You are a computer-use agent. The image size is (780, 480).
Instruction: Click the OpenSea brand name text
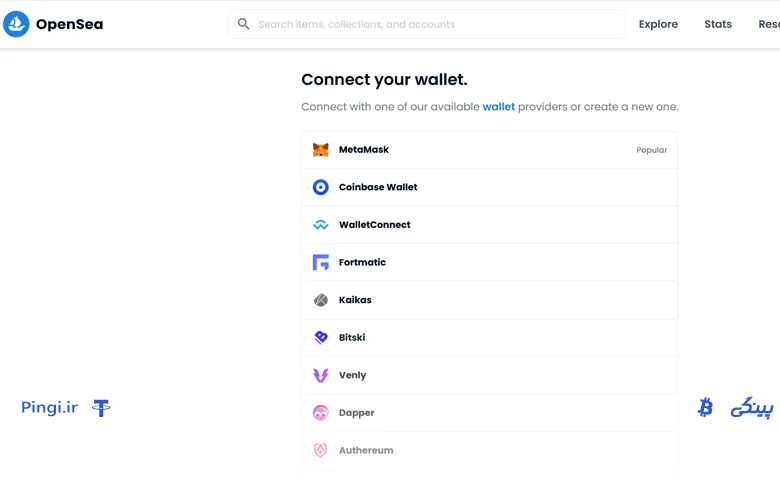point(70,24)
